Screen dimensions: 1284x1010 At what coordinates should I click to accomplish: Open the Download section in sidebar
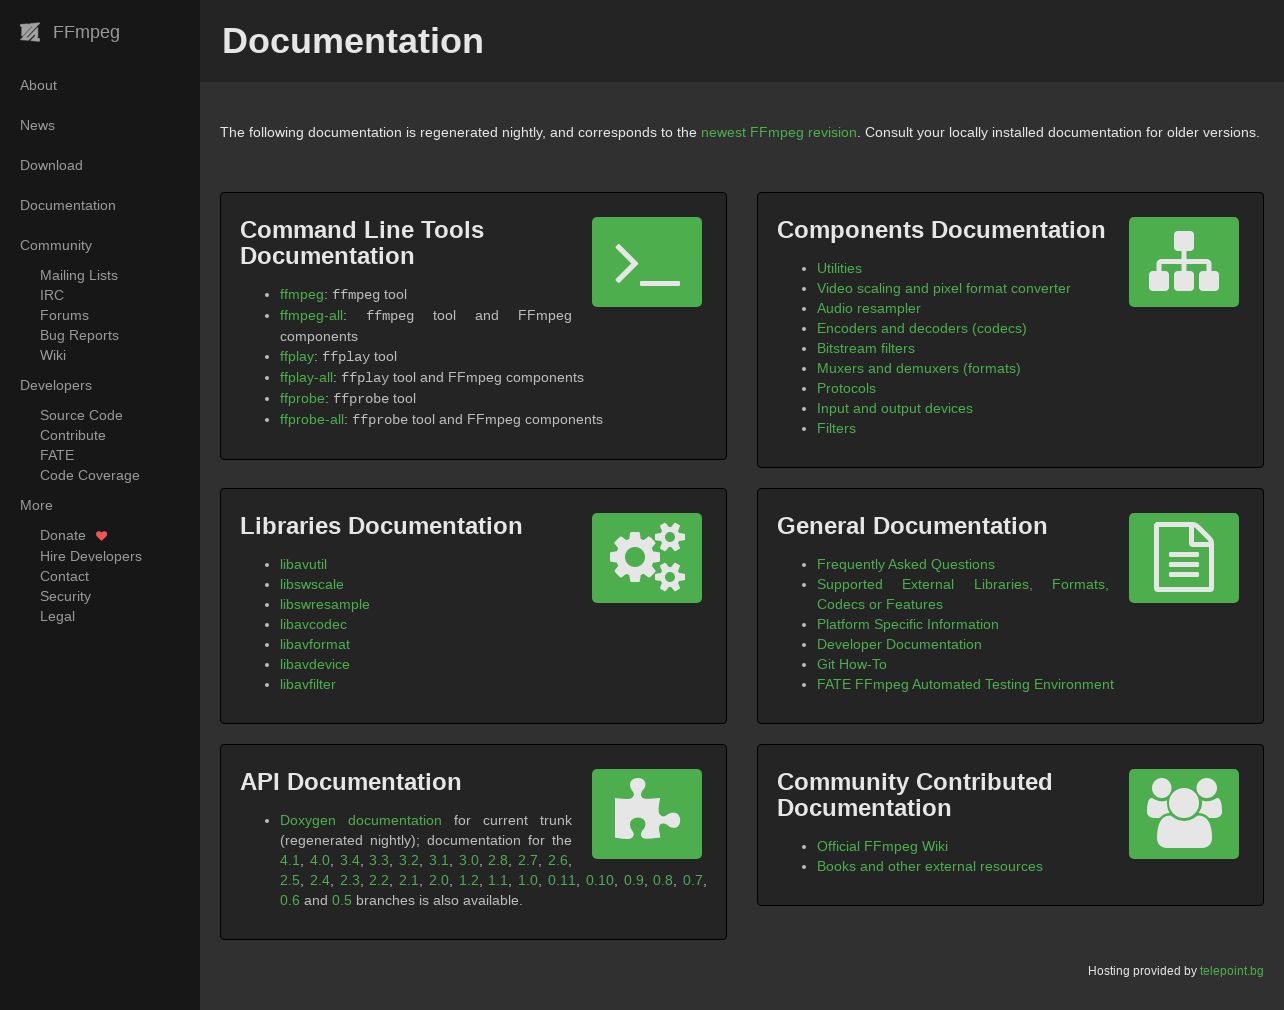click(x=51, y=165)
